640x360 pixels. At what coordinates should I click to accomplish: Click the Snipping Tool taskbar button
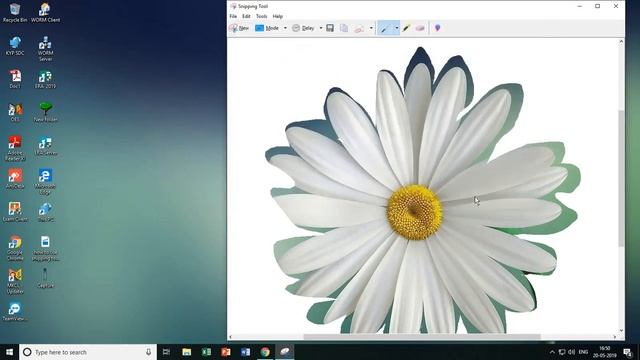click(284, 352)
